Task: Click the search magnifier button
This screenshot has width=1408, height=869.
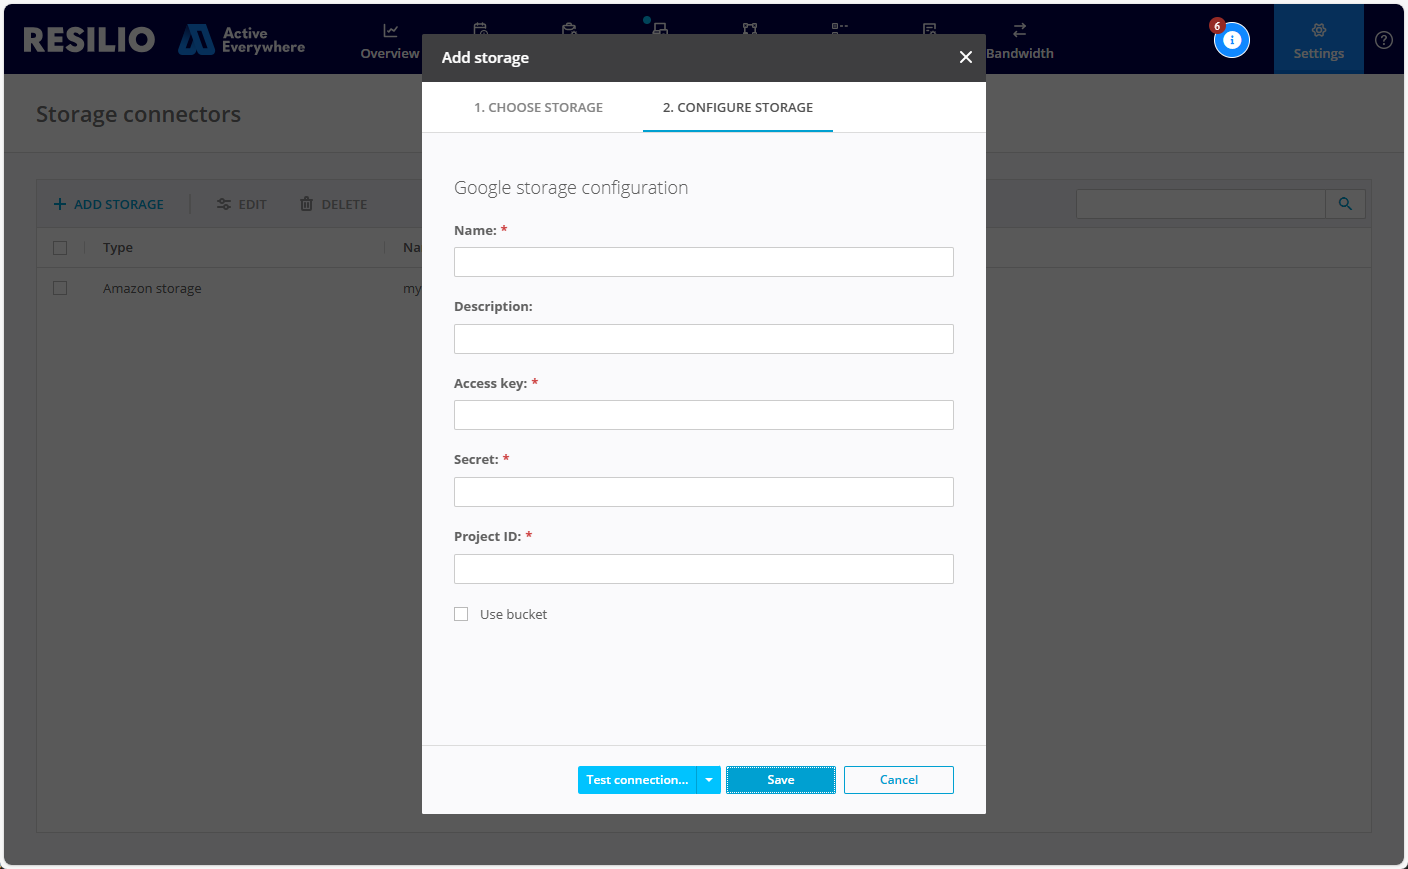Action: coord(1345,204)
